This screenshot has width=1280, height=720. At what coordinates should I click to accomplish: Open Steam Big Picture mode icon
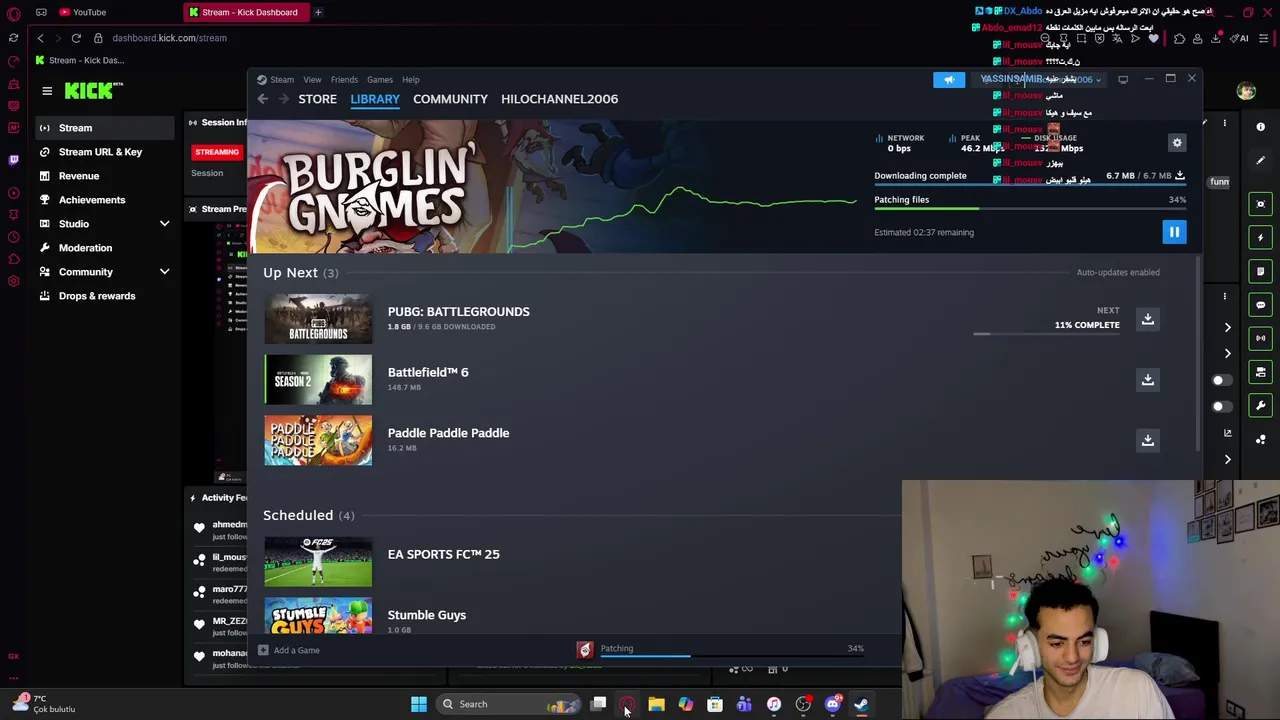(x=1123, y=79)
